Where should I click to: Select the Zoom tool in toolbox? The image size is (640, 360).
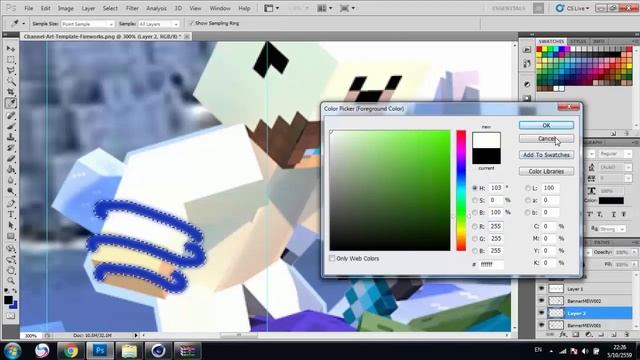tap(11, 280)
